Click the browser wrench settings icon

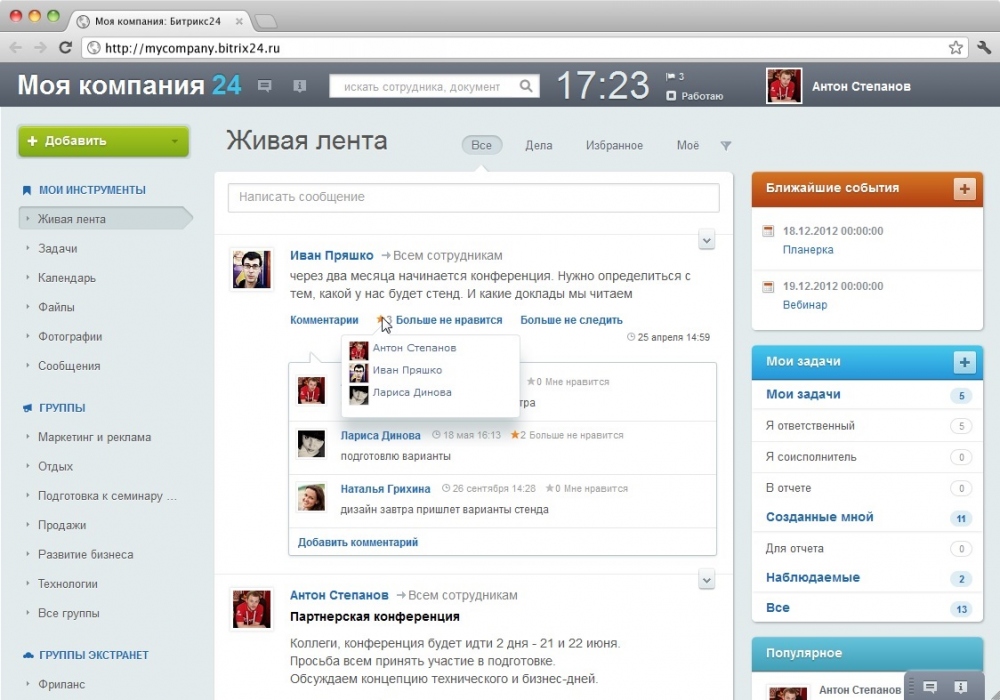(x=983, y=47)
